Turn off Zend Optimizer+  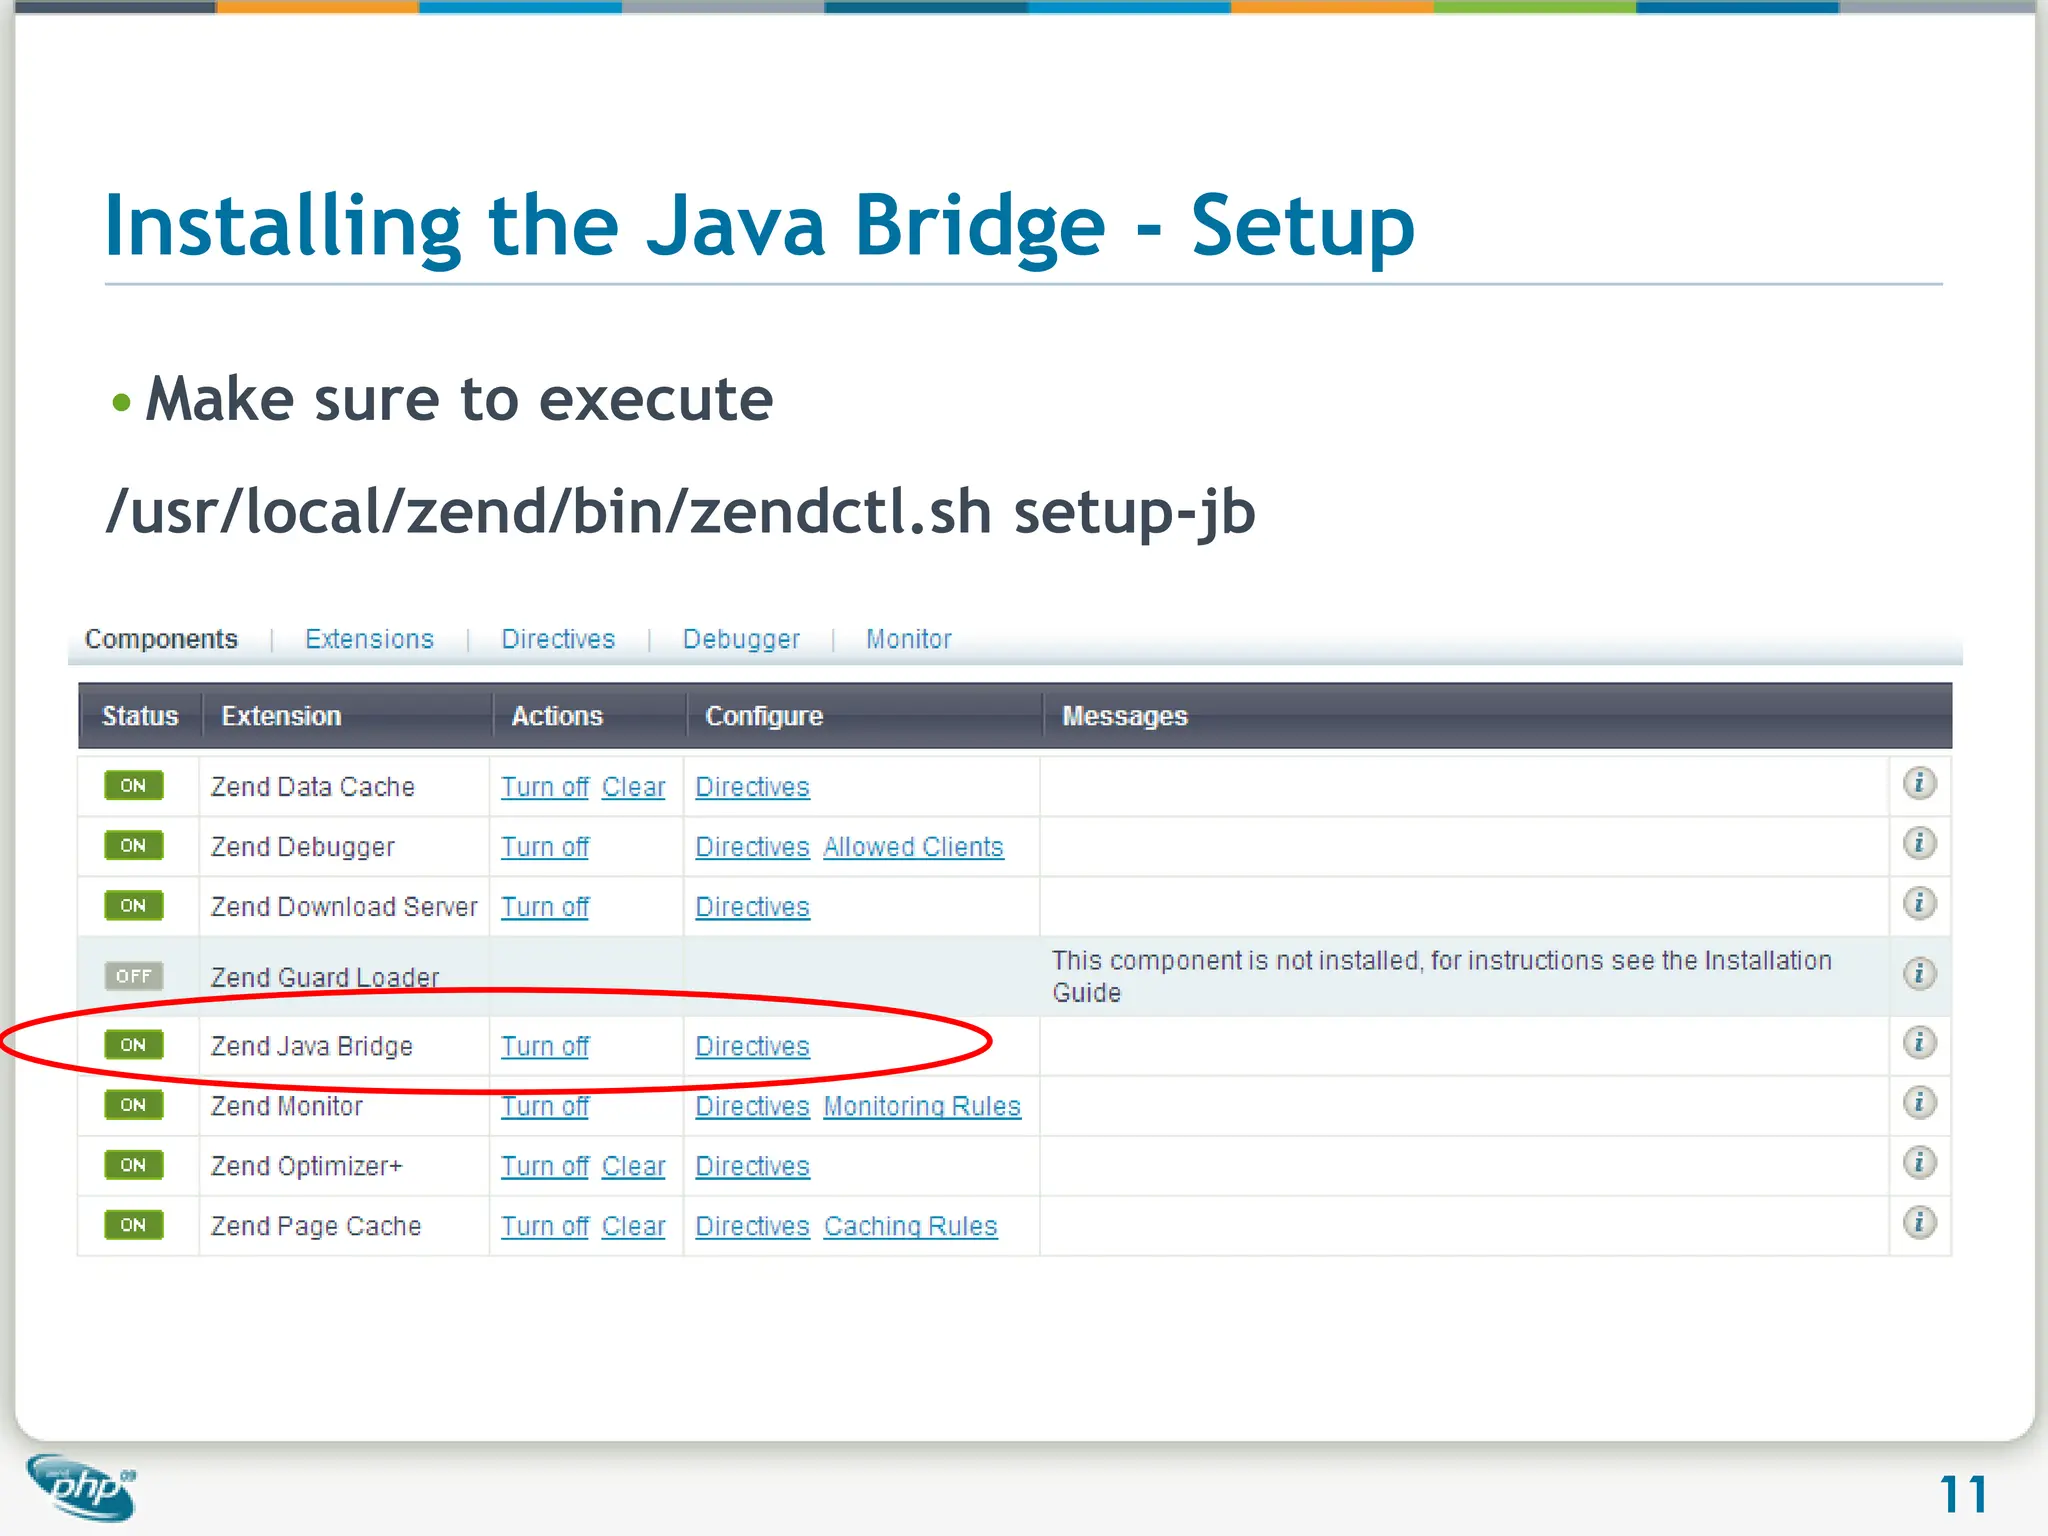tap(545, 1166)
